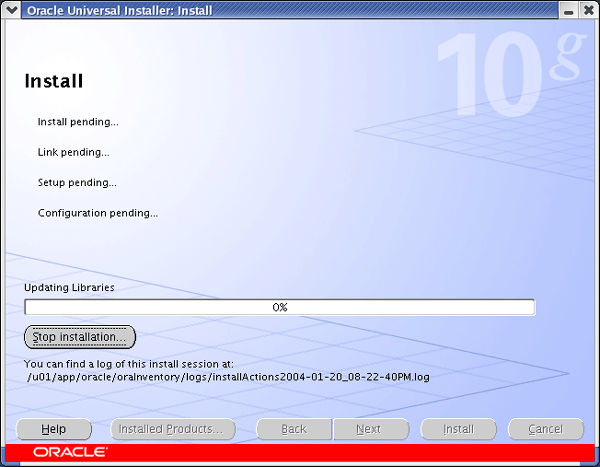
Task: Click the 10g watermark logo
Action: click(x=500, y=75)
